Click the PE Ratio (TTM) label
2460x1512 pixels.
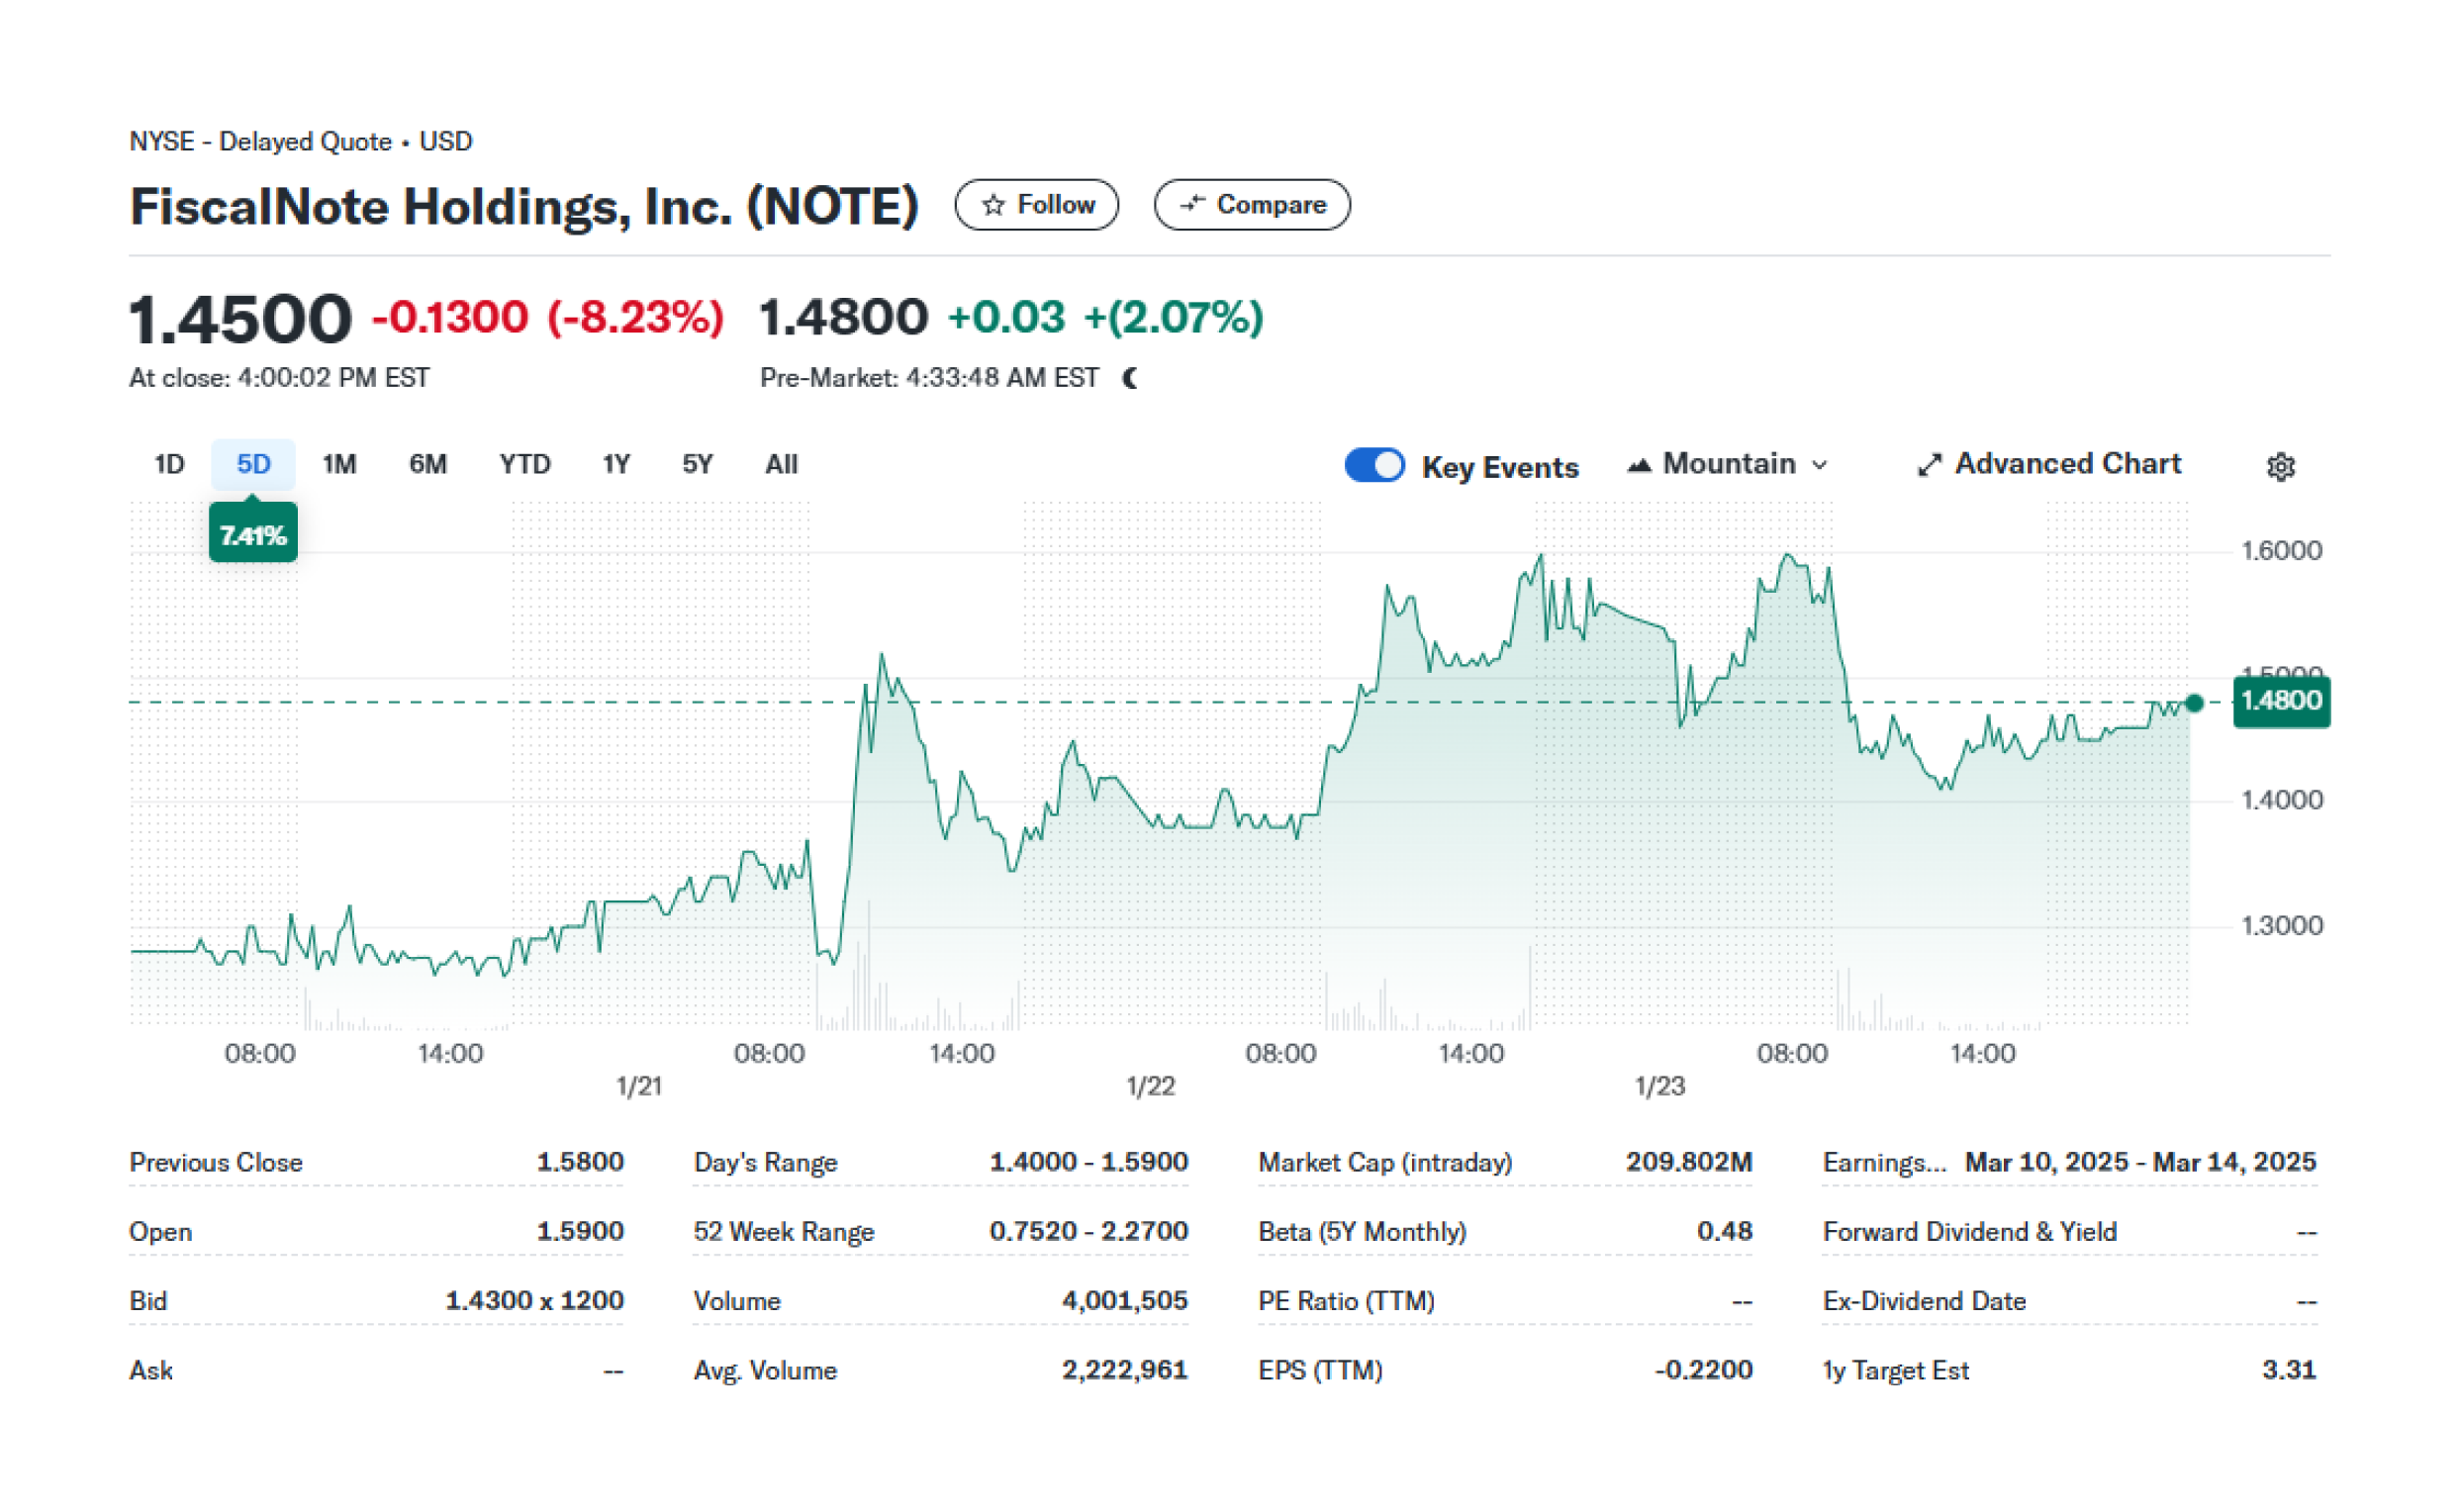[x=1346, y=1300]
